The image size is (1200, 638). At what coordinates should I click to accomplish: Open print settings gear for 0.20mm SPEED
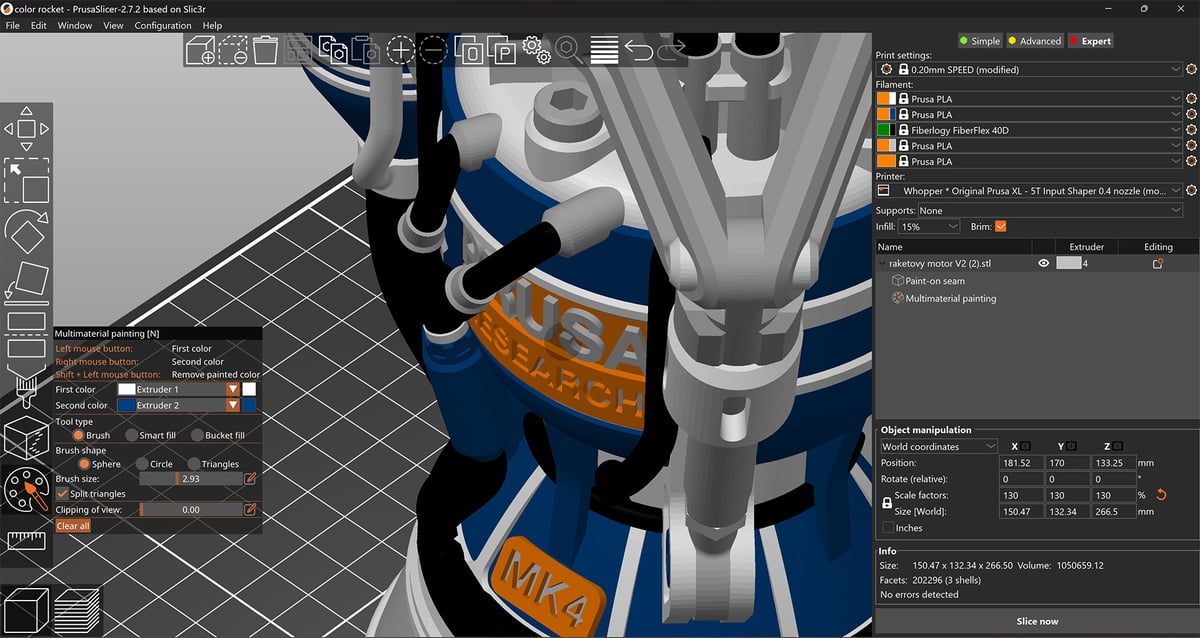coord(1191,69)
